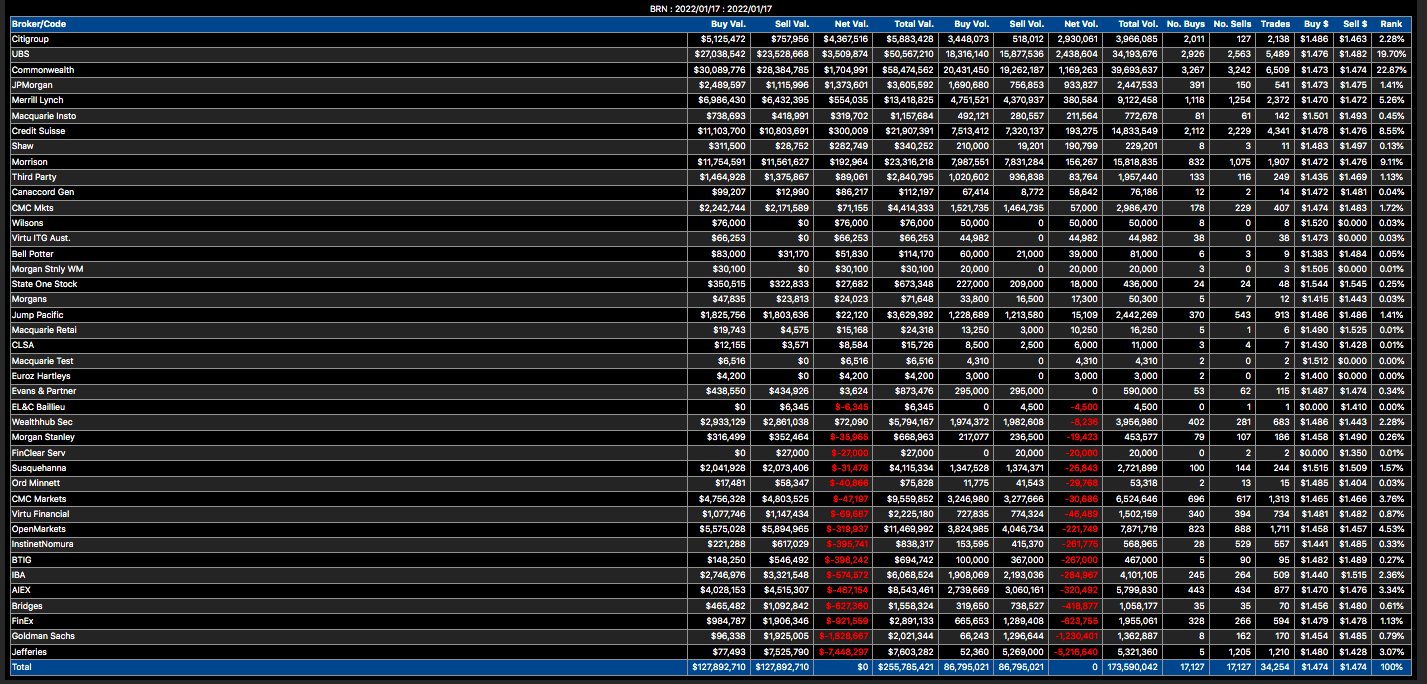
Task: Sort by the Buy Vol. column header
Action: point(972,23)
